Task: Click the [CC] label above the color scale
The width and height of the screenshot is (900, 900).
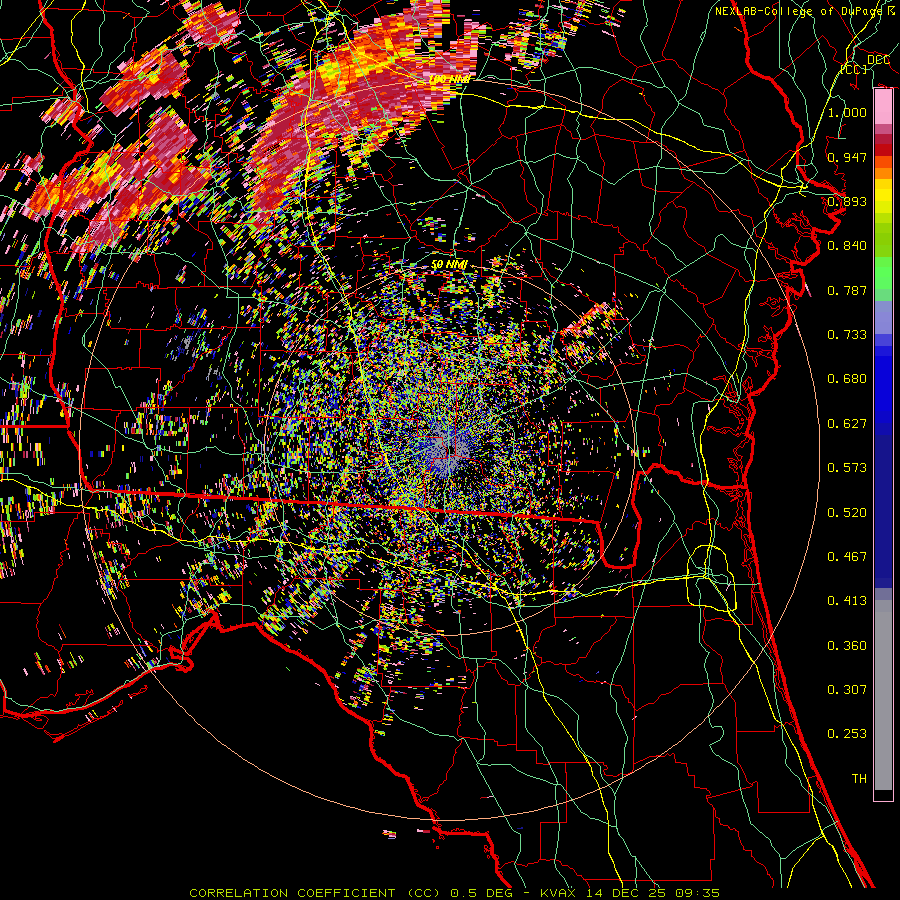Action: [x=854, y=69]
